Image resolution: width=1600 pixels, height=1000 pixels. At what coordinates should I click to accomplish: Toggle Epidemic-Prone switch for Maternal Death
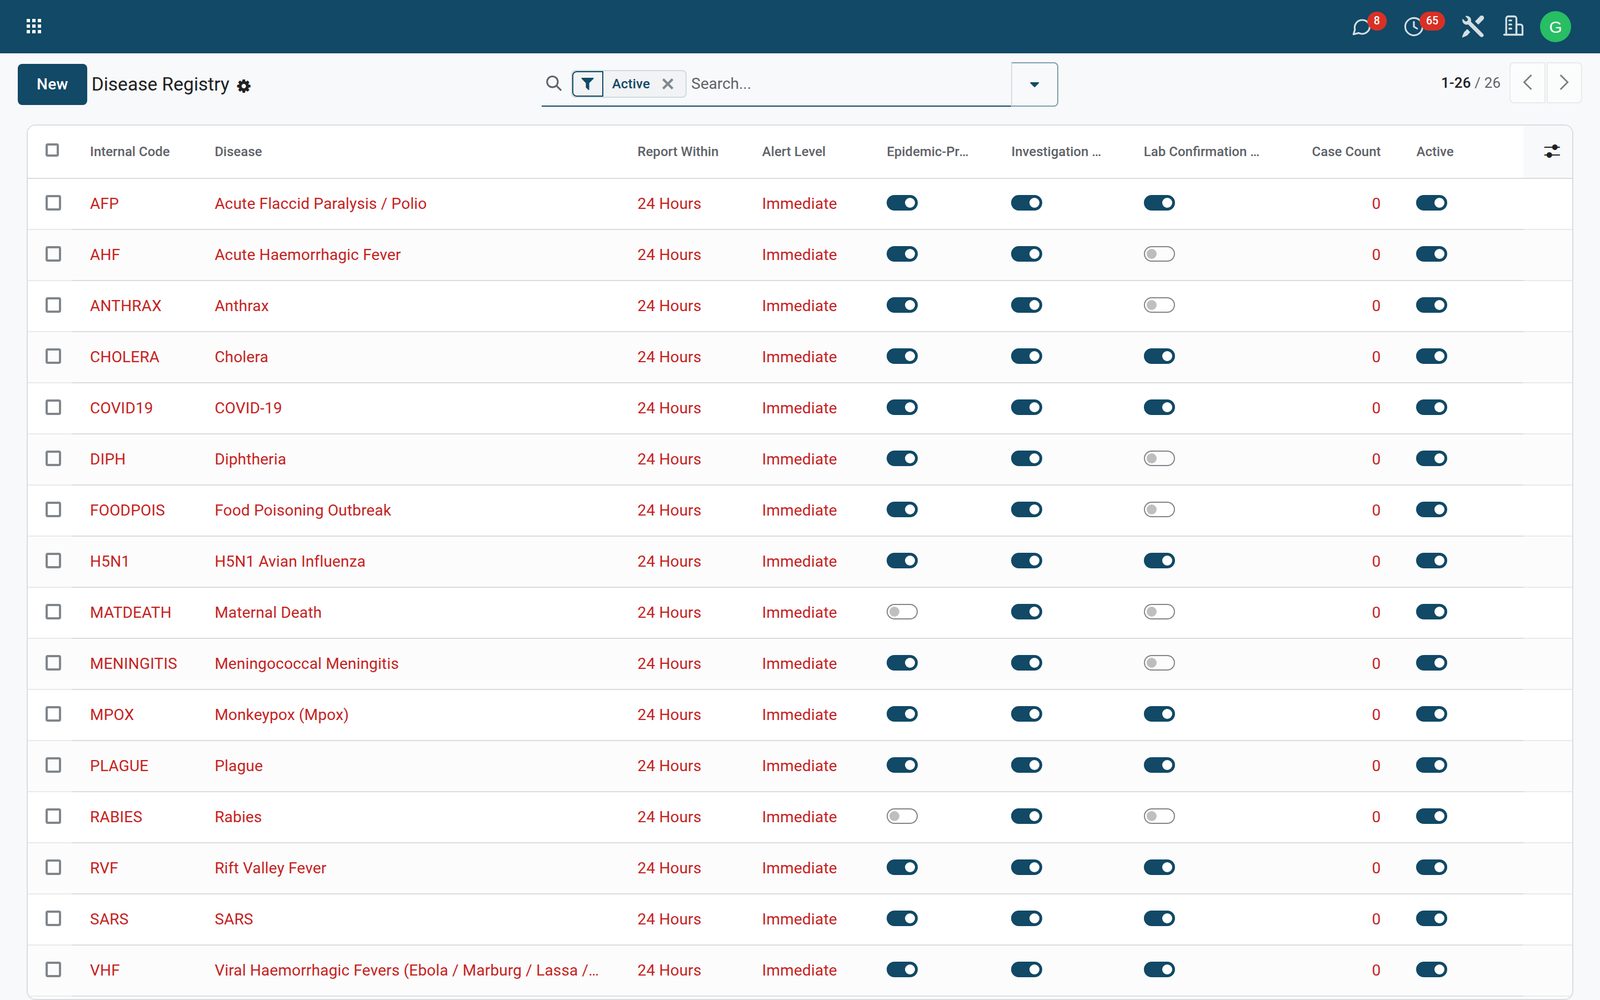coord(901,611)
